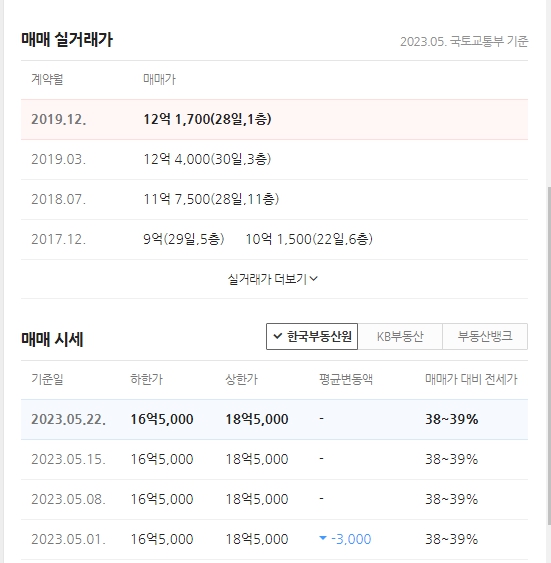Click the blue down-triangle before -3,000
551x563 pixels.
click(x=323, y=538)
